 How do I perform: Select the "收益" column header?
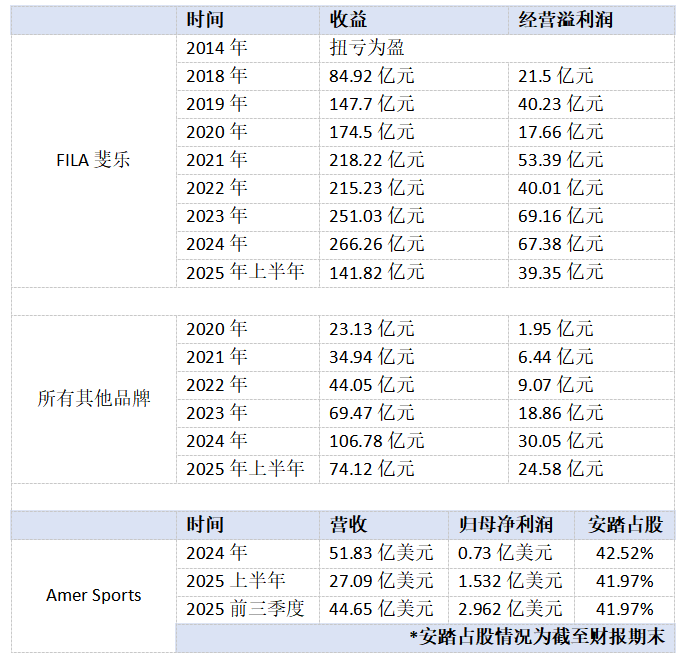pyautogui.click(x=349, y=20)
